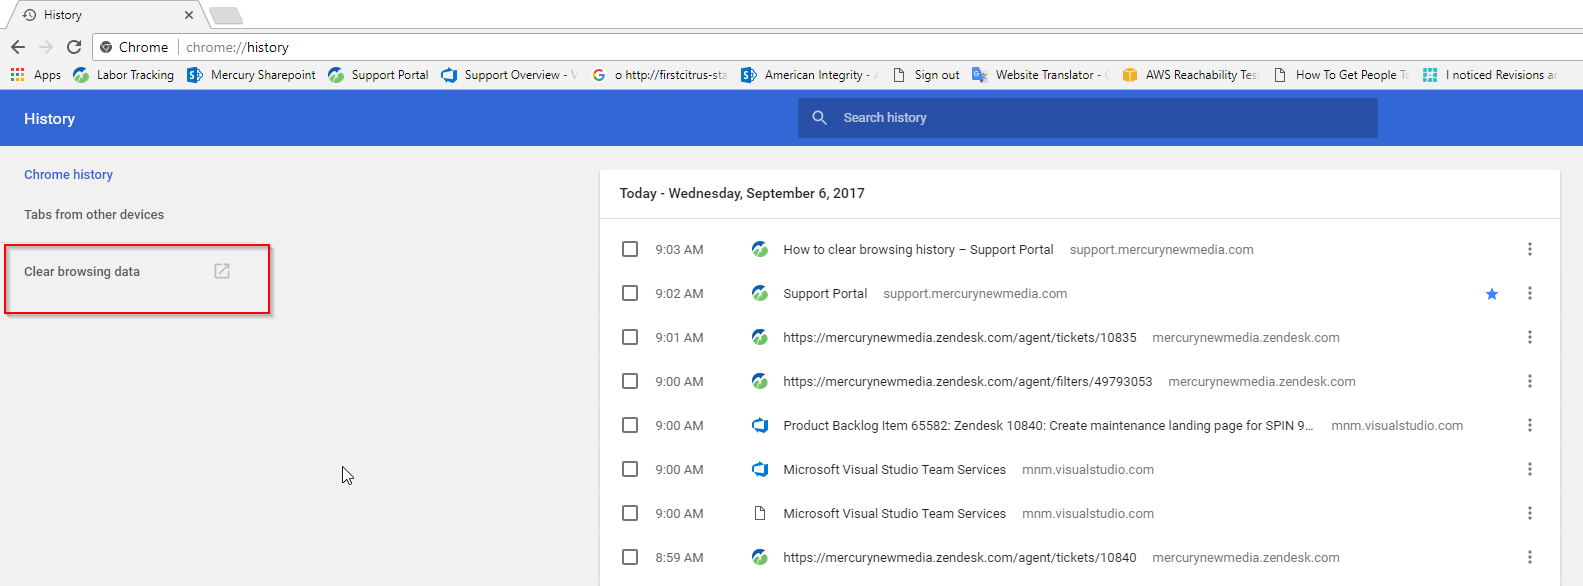Open three-dot menu for the blank-page-icon Visual Studio Team Services entry
Viewport: 1583px width, 586px height.
[1530, 513]
